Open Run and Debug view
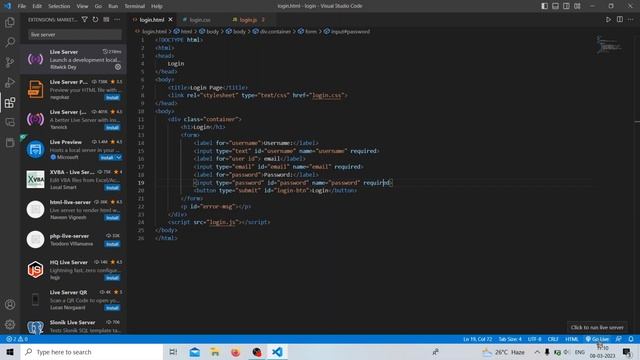 pyautogui.click(x=10, y=82)
